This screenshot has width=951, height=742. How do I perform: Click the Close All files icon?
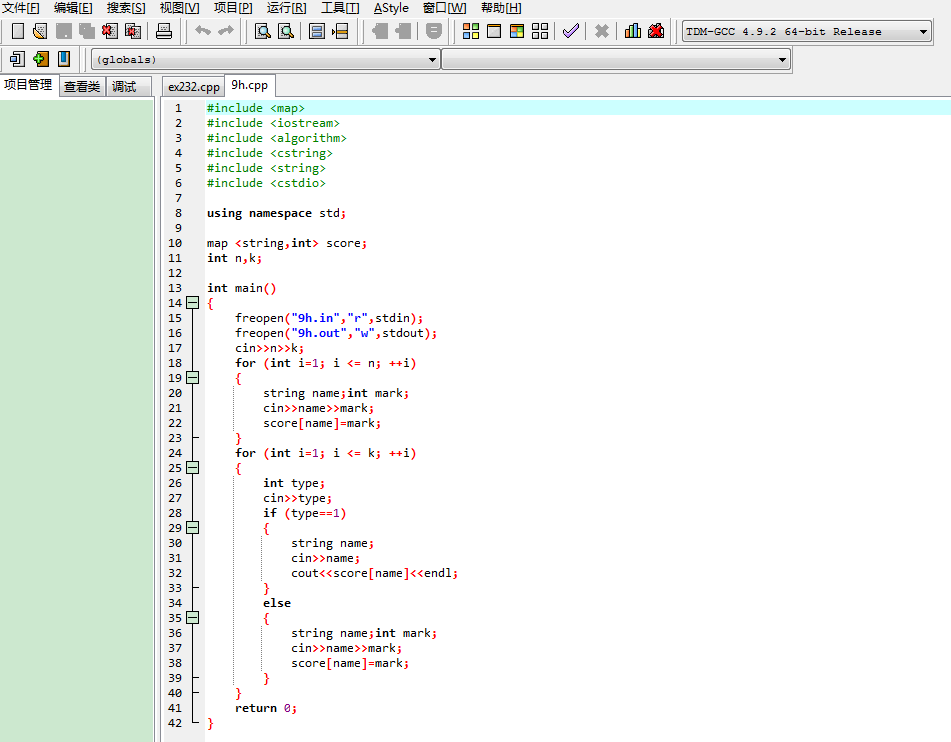[133, 31]
